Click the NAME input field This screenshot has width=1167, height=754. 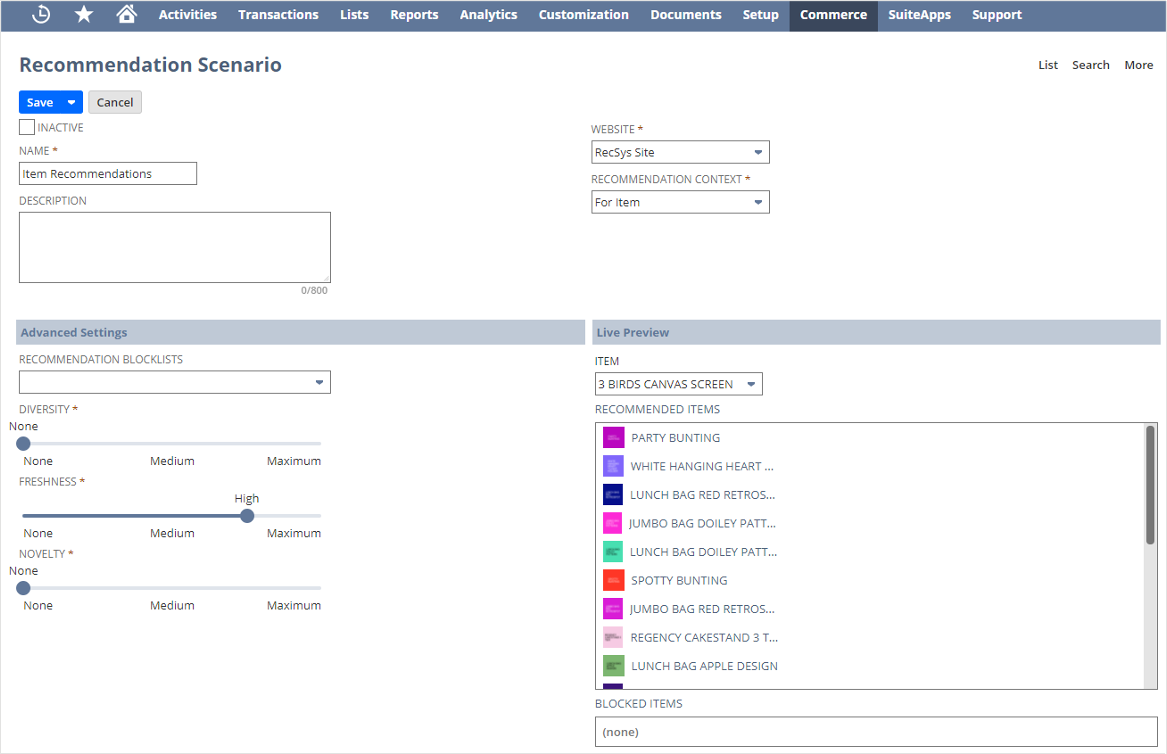tap(108, 173)
